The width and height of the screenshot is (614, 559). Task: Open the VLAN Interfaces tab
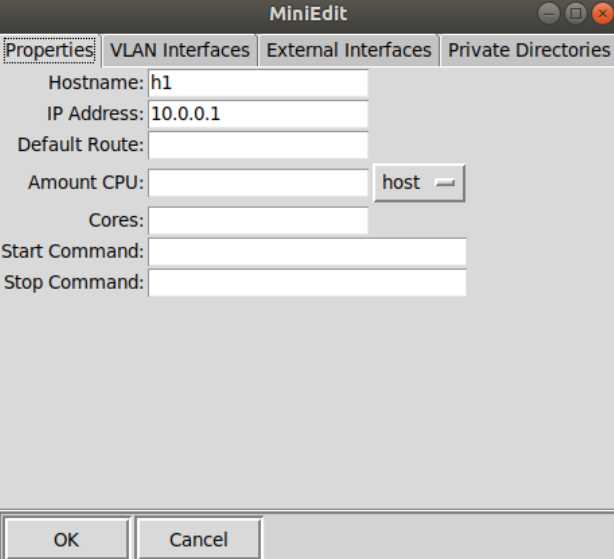pyautogui.click(x=180, y=50)
